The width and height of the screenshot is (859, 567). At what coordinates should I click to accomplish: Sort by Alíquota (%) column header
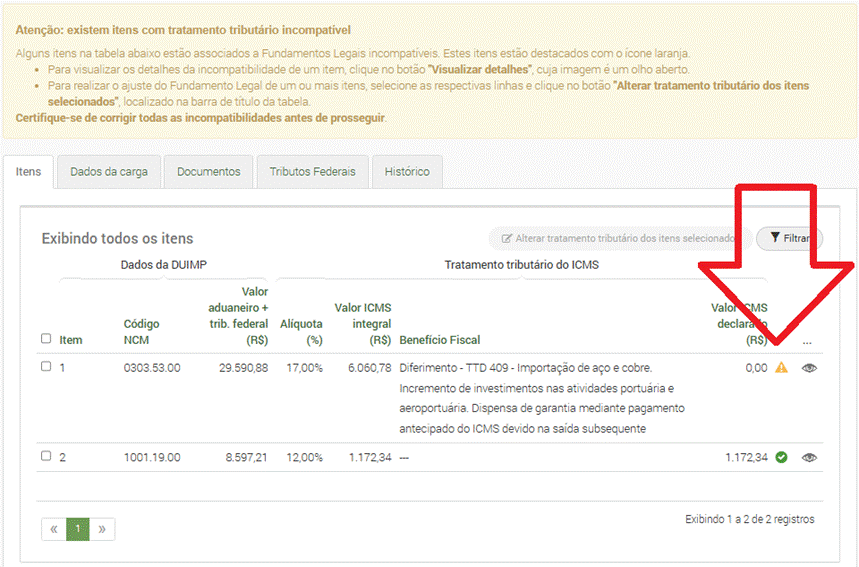tap(301, 331)
